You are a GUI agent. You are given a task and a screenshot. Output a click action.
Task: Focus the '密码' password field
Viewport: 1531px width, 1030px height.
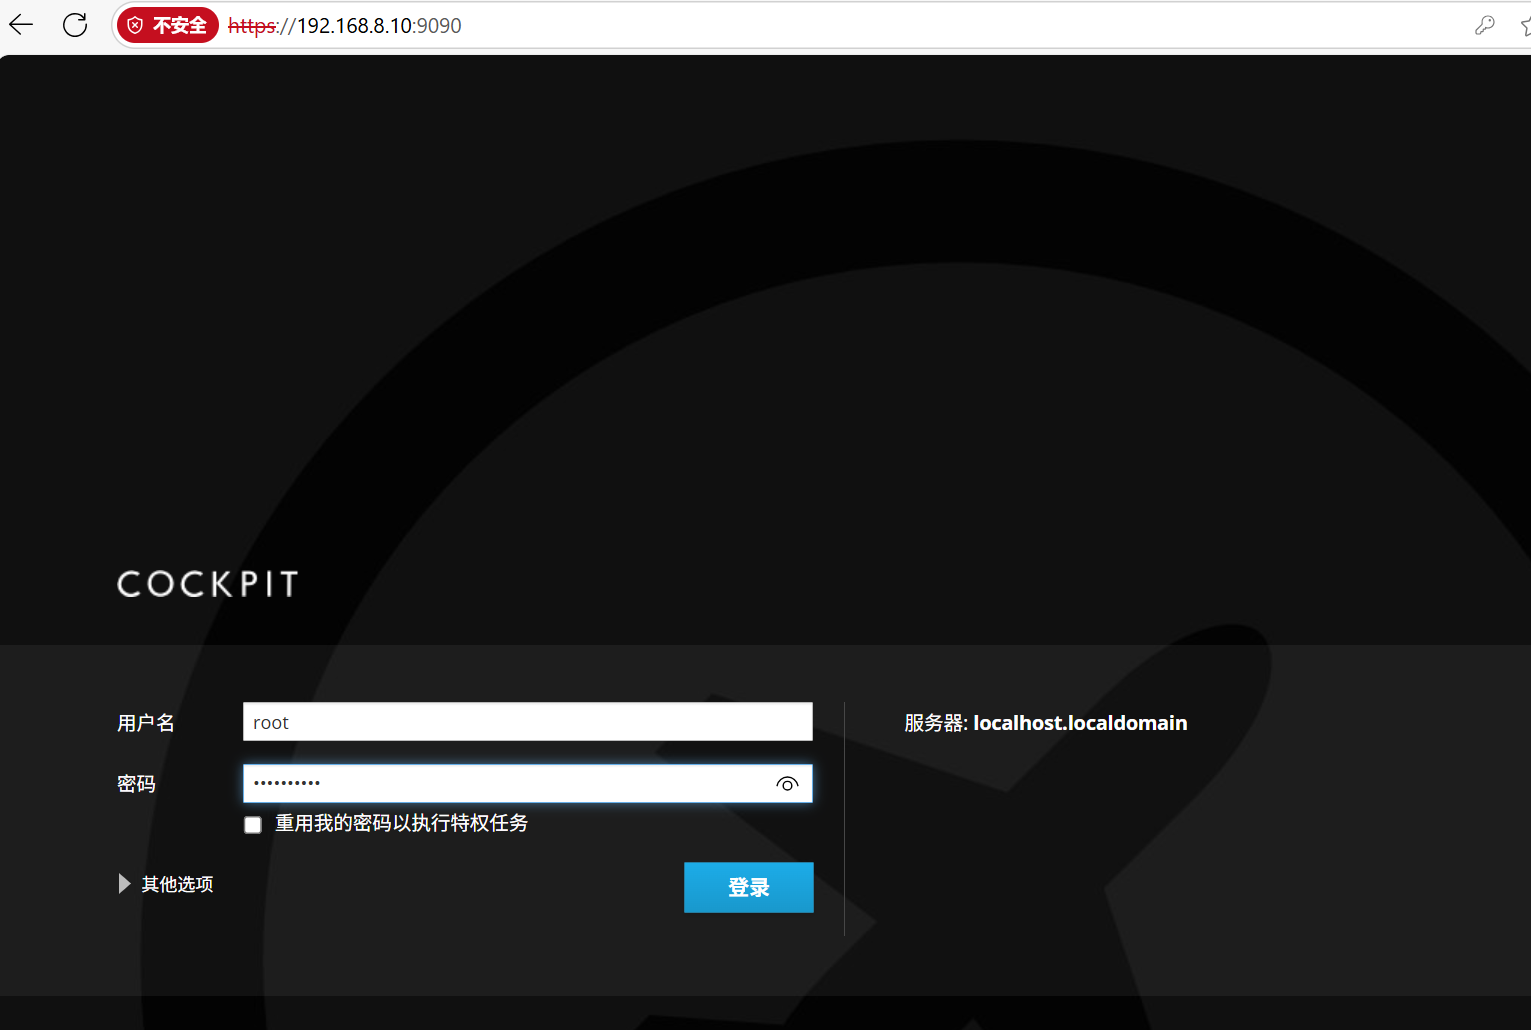coord(528,784)
